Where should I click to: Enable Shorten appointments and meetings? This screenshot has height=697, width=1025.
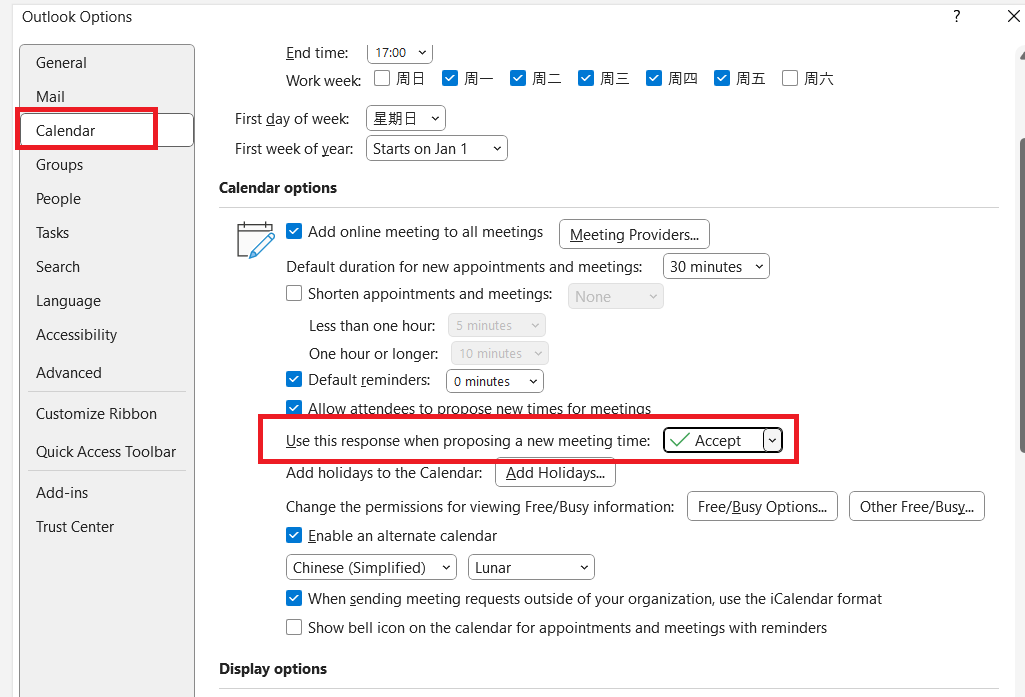tap(294, 293)
